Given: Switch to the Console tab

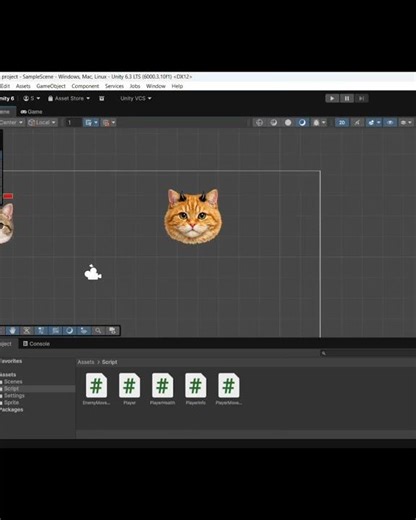Looking at the screenshot, I should pos(36,344).
